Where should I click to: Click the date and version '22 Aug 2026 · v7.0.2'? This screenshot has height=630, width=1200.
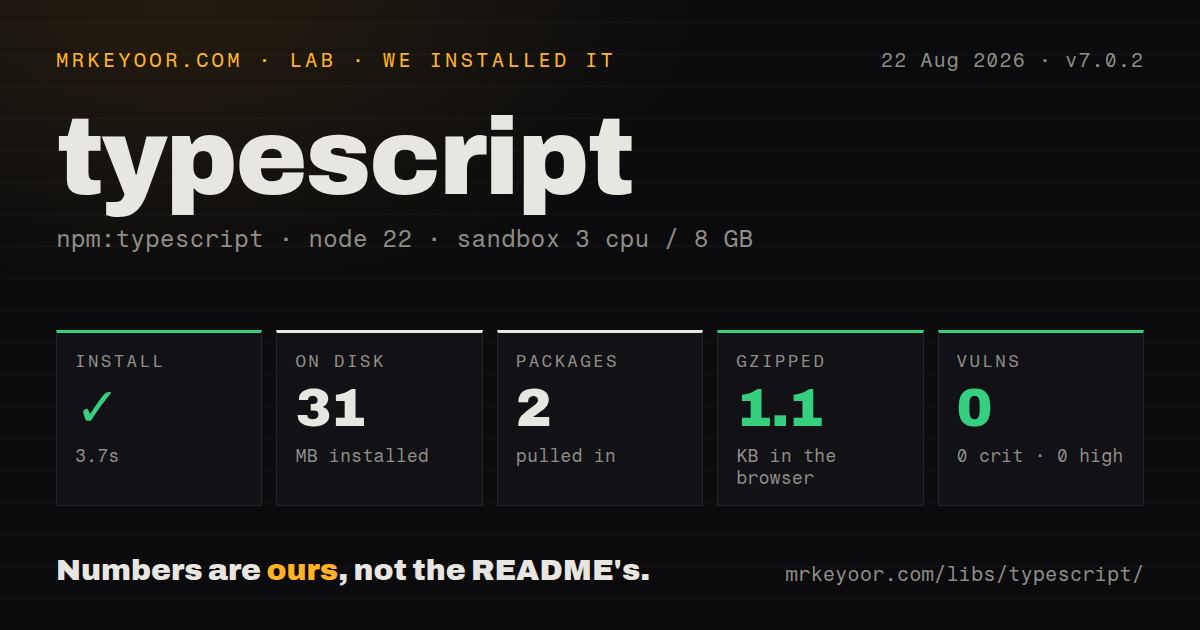pos(1012,61)
